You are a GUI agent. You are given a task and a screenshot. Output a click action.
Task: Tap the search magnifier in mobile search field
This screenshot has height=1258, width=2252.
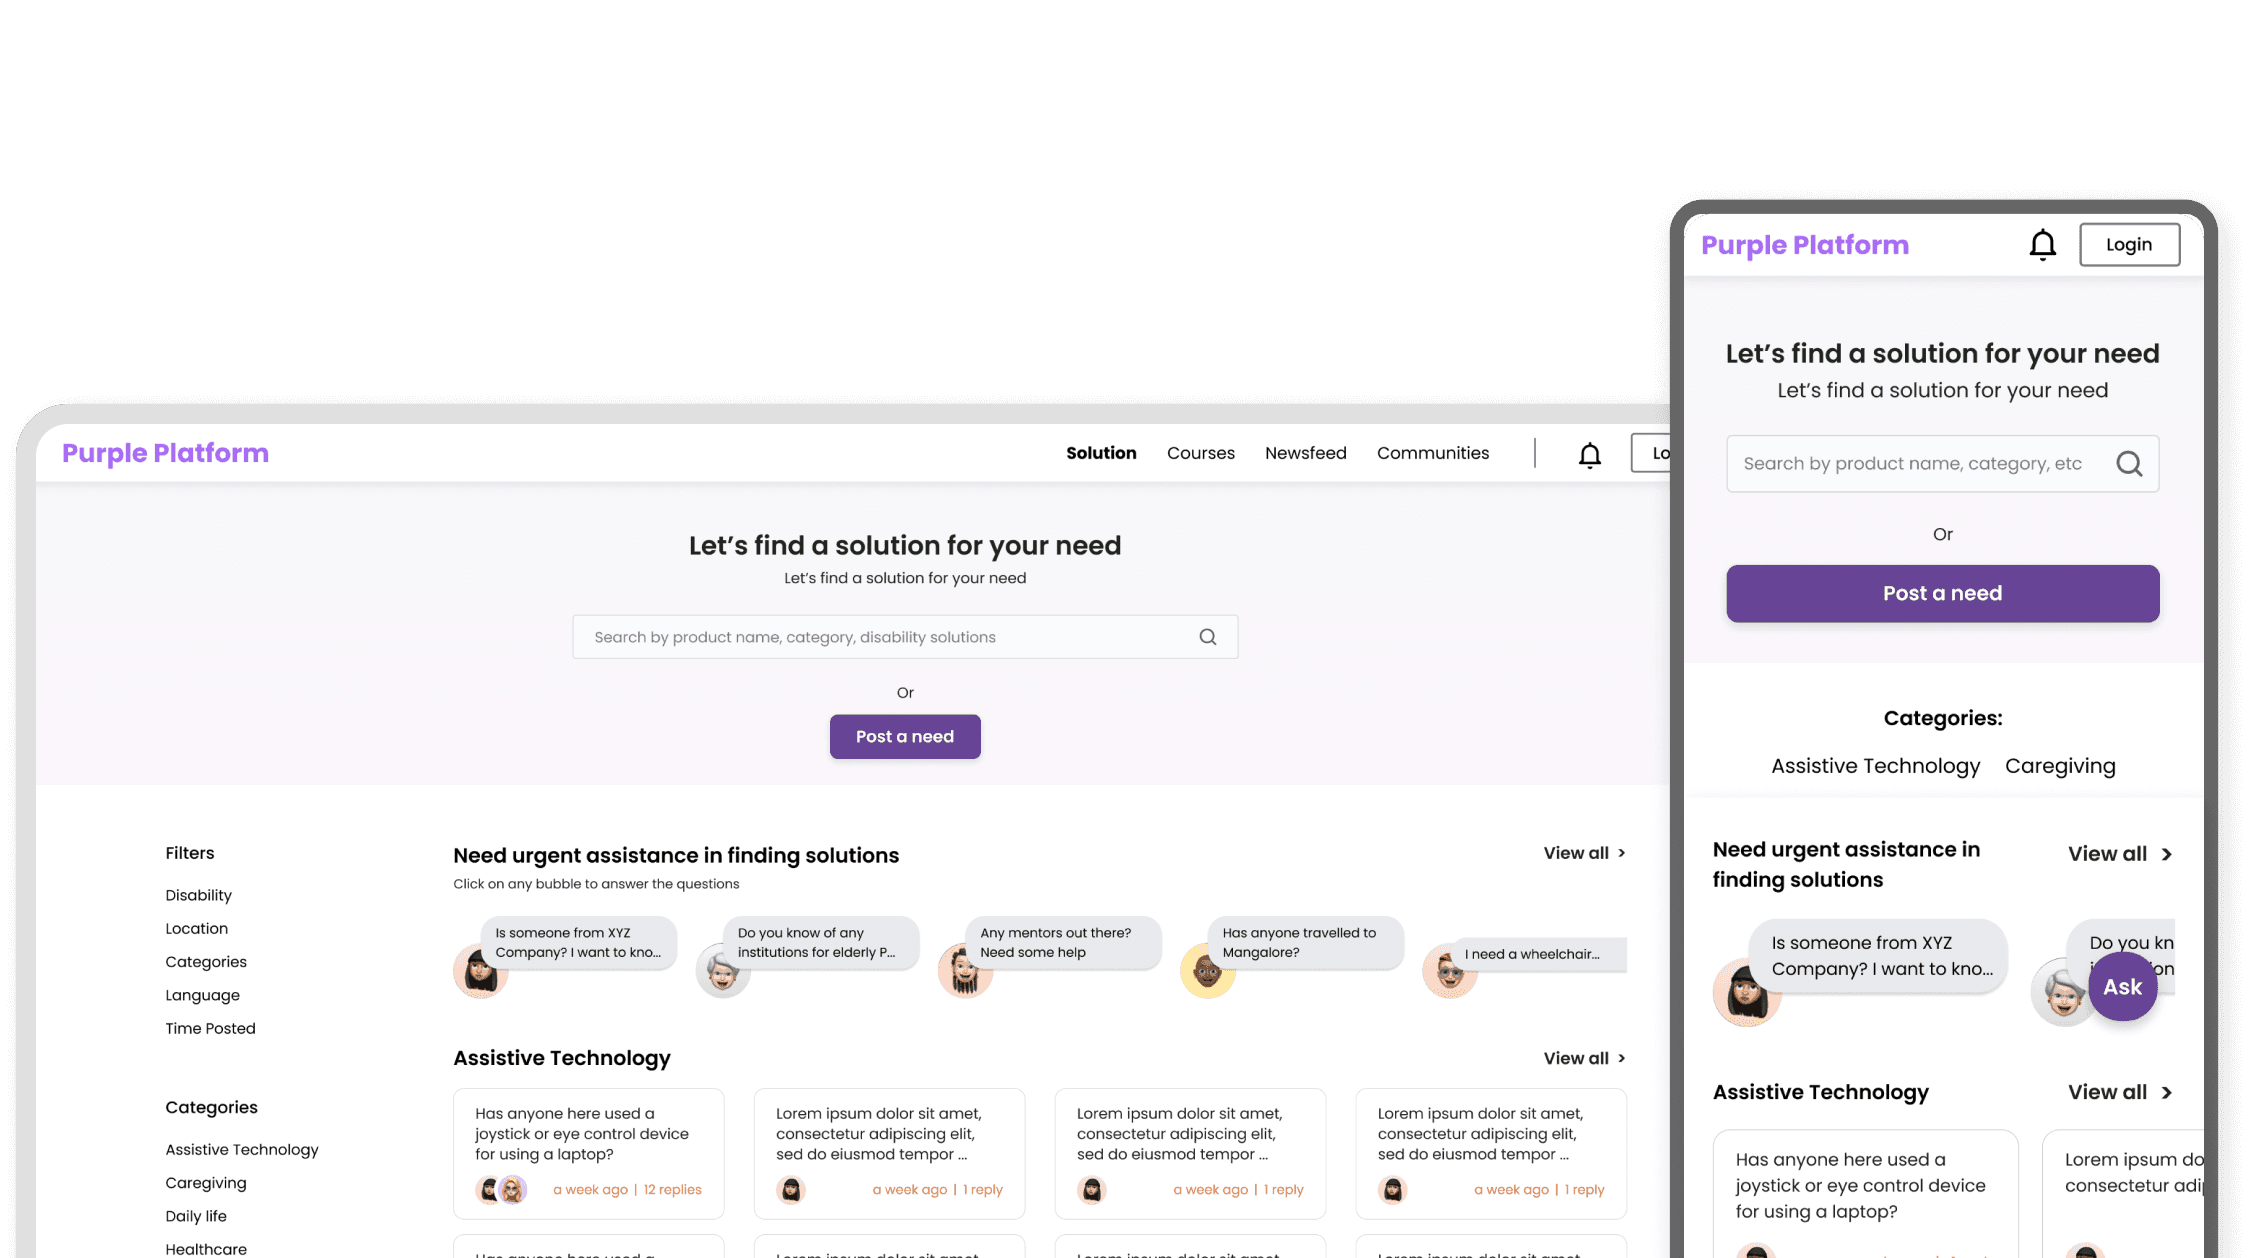coord(2129,464)
